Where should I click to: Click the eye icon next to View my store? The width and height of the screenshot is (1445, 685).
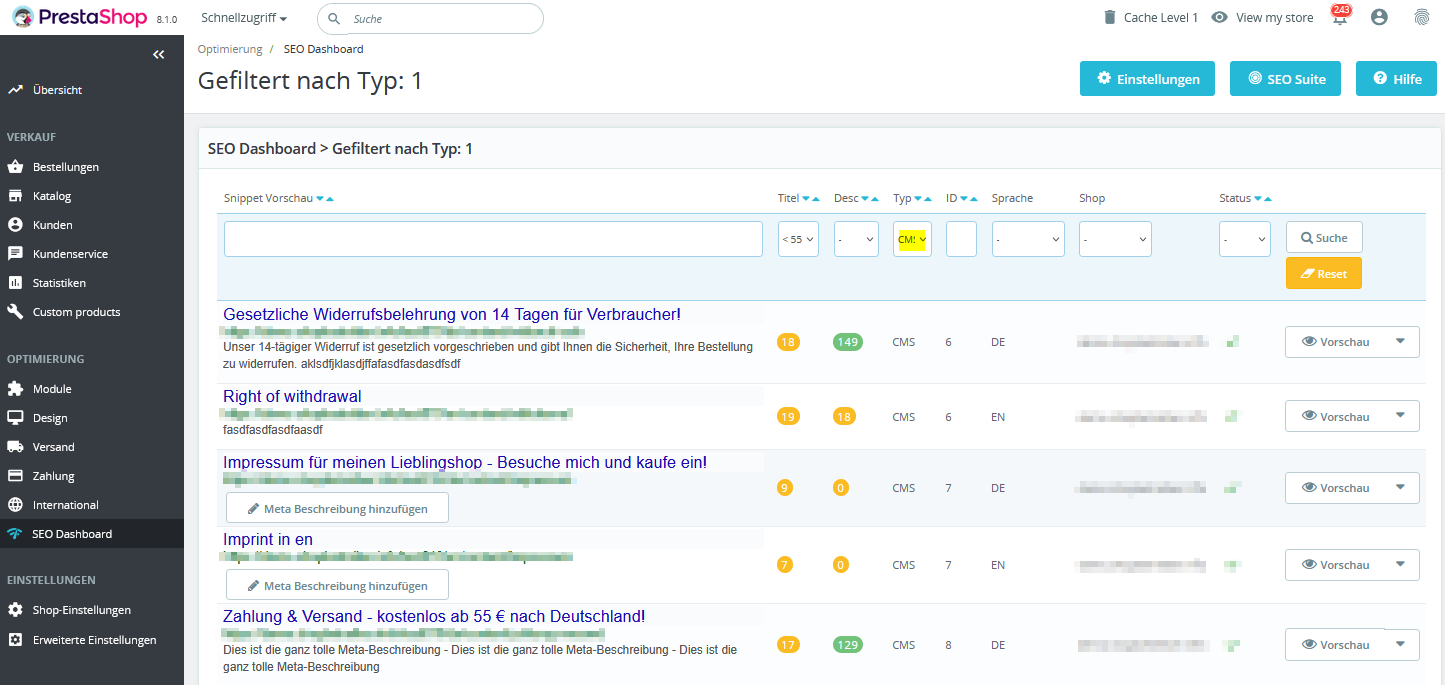(1219, 17)
